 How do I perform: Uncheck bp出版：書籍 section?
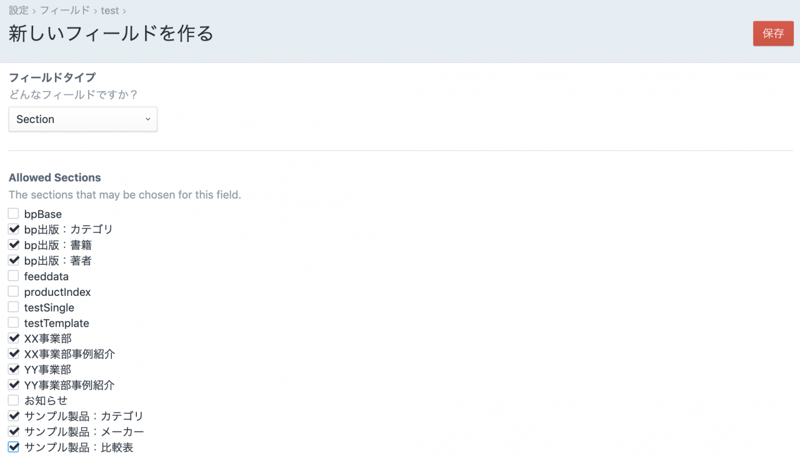(14, 245)
